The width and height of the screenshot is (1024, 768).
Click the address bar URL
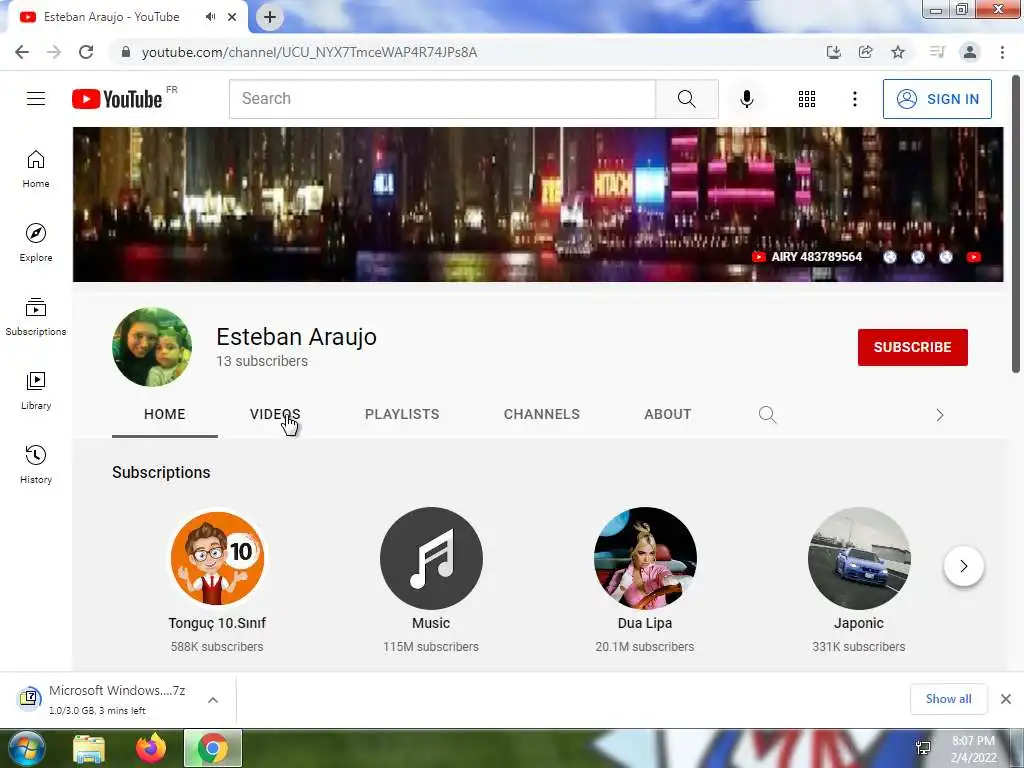[x=310, y=52]
